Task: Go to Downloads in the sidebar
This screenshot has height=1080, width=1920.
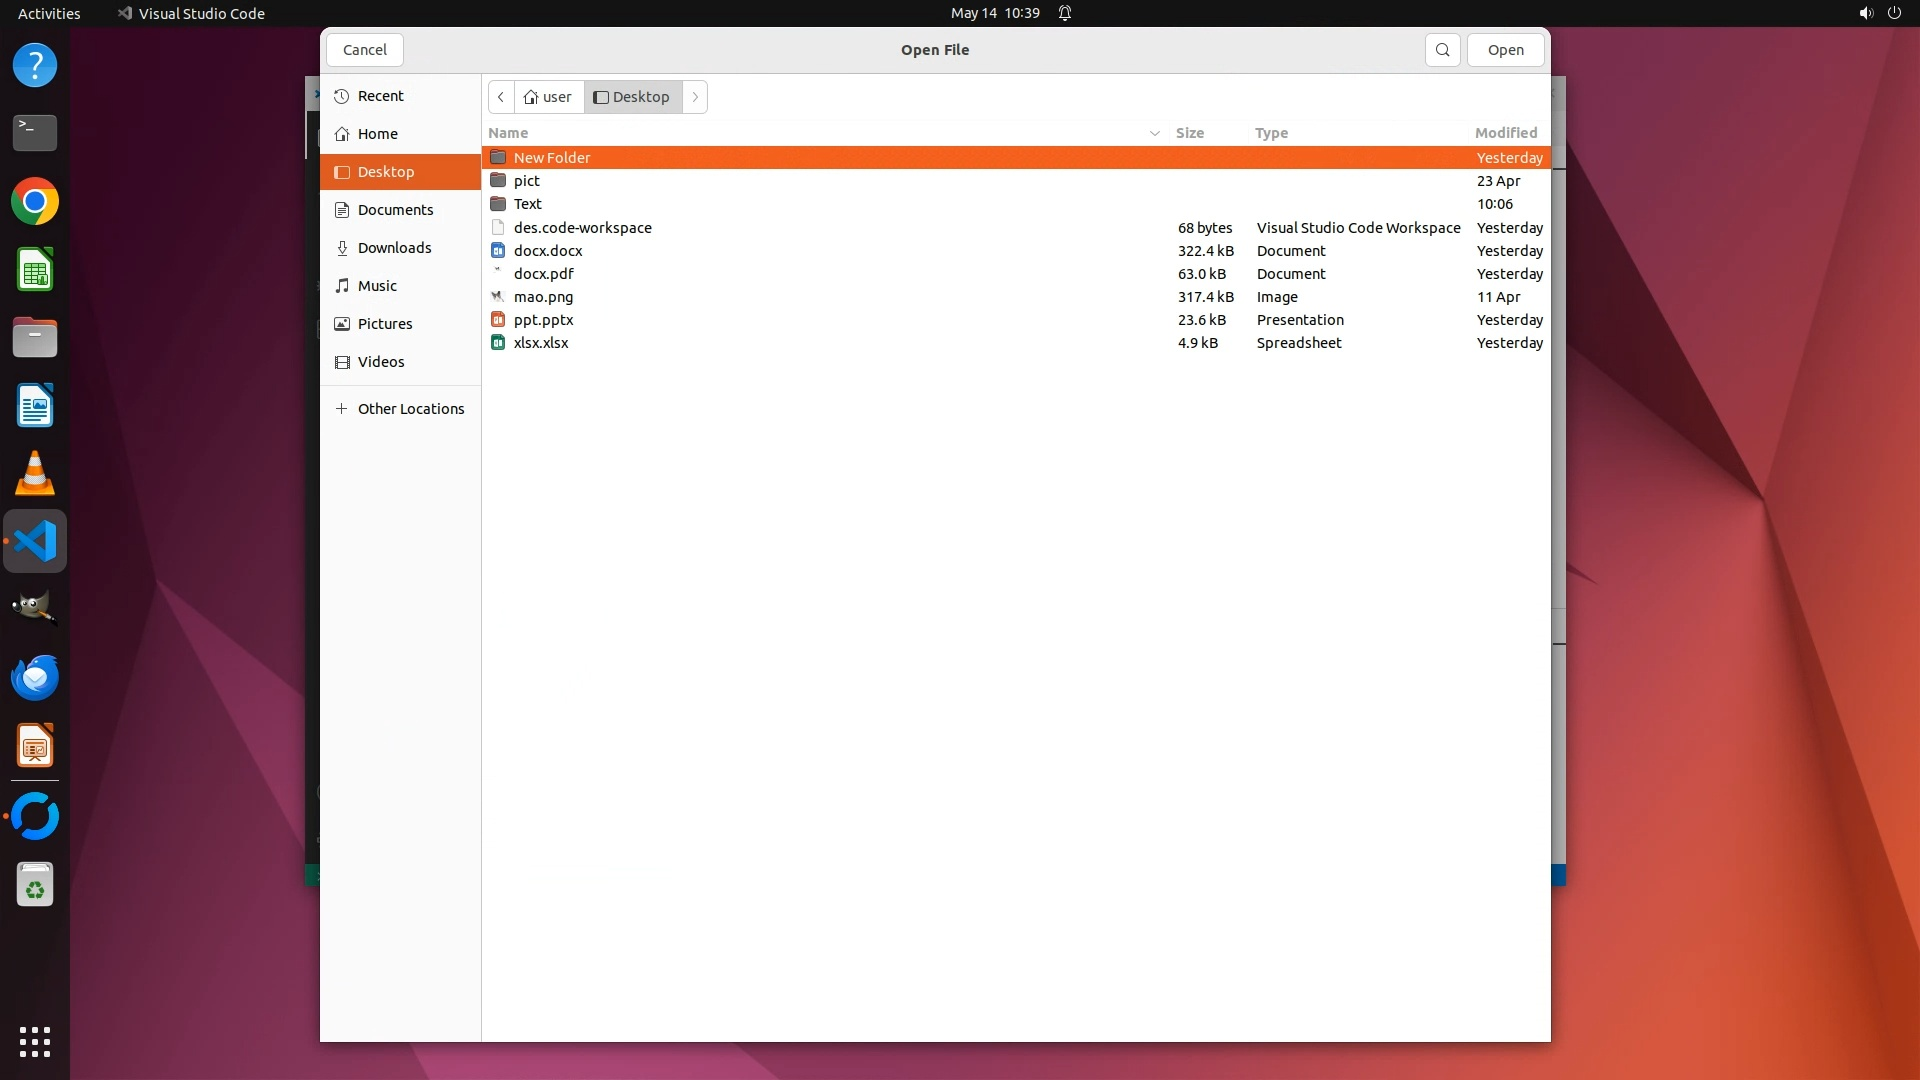Action: pos(394,248)
